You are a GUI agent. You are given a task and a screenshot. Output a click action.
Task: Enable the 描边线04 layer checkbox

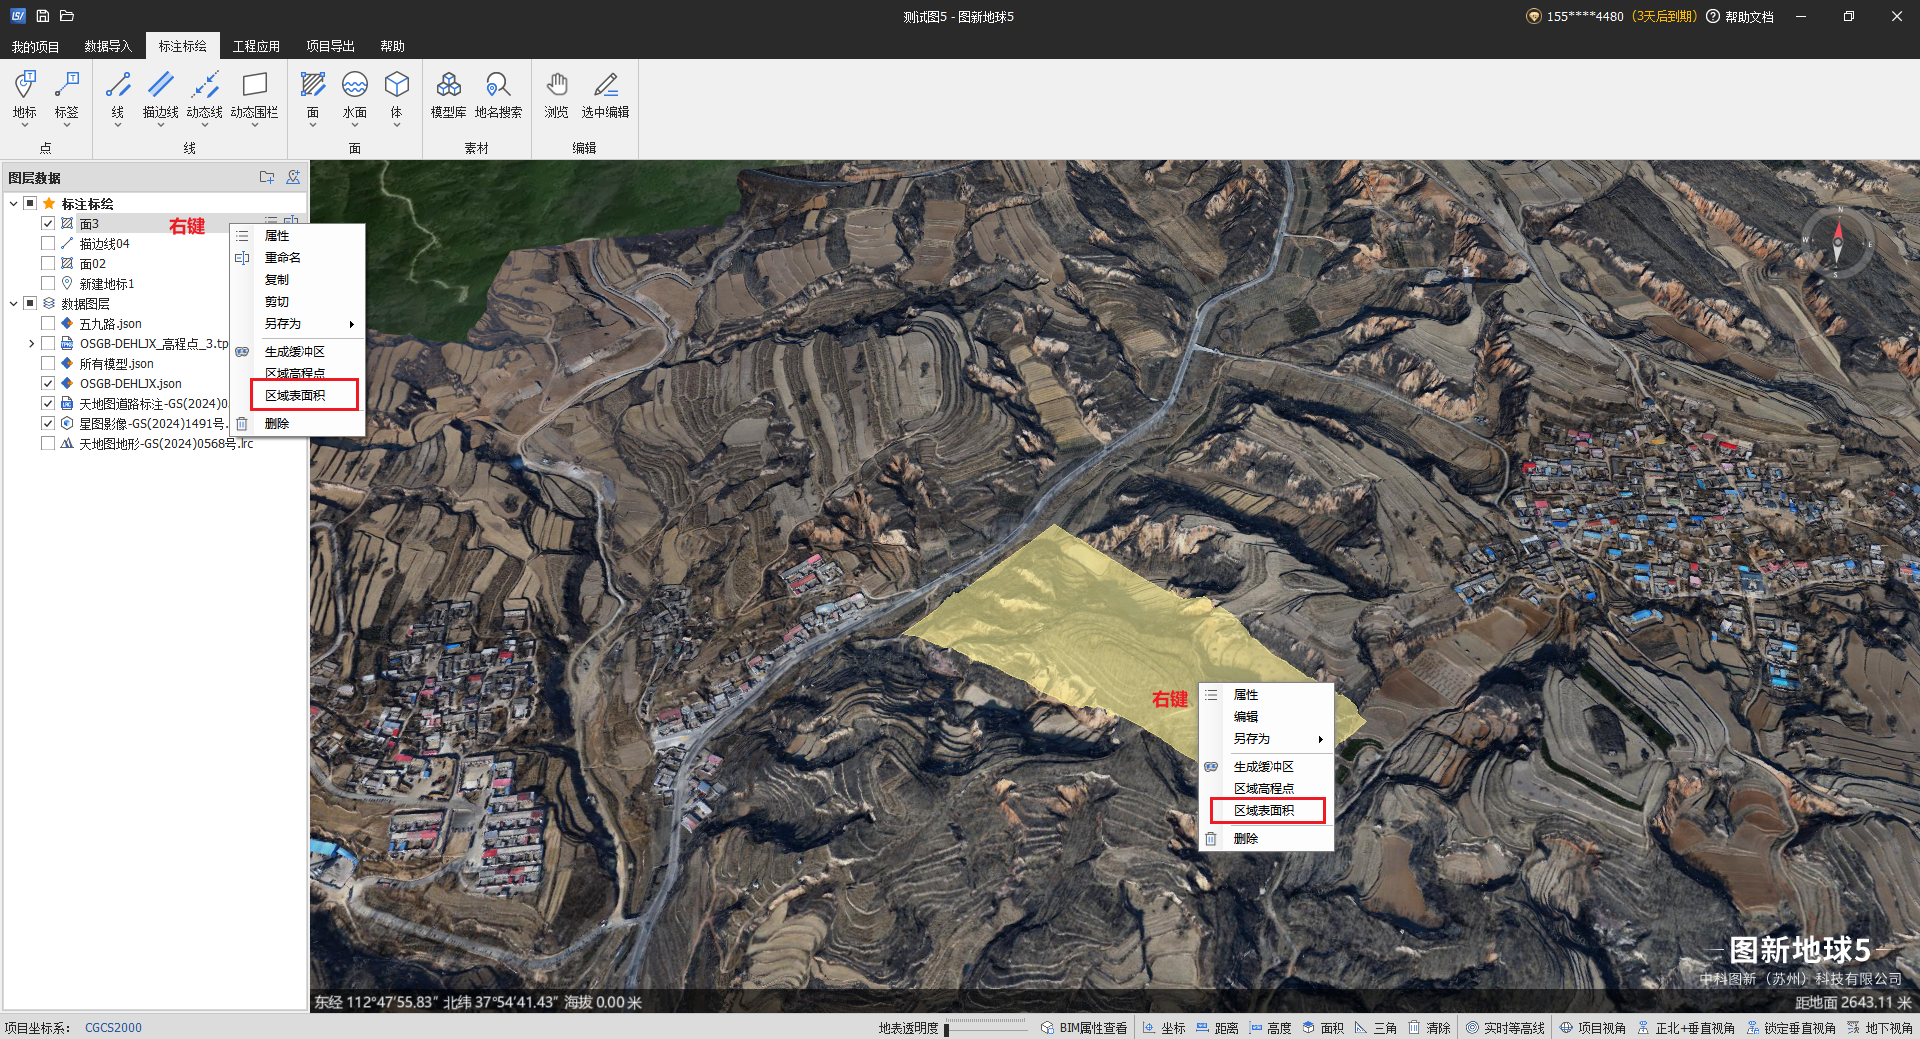click(48, 244)
